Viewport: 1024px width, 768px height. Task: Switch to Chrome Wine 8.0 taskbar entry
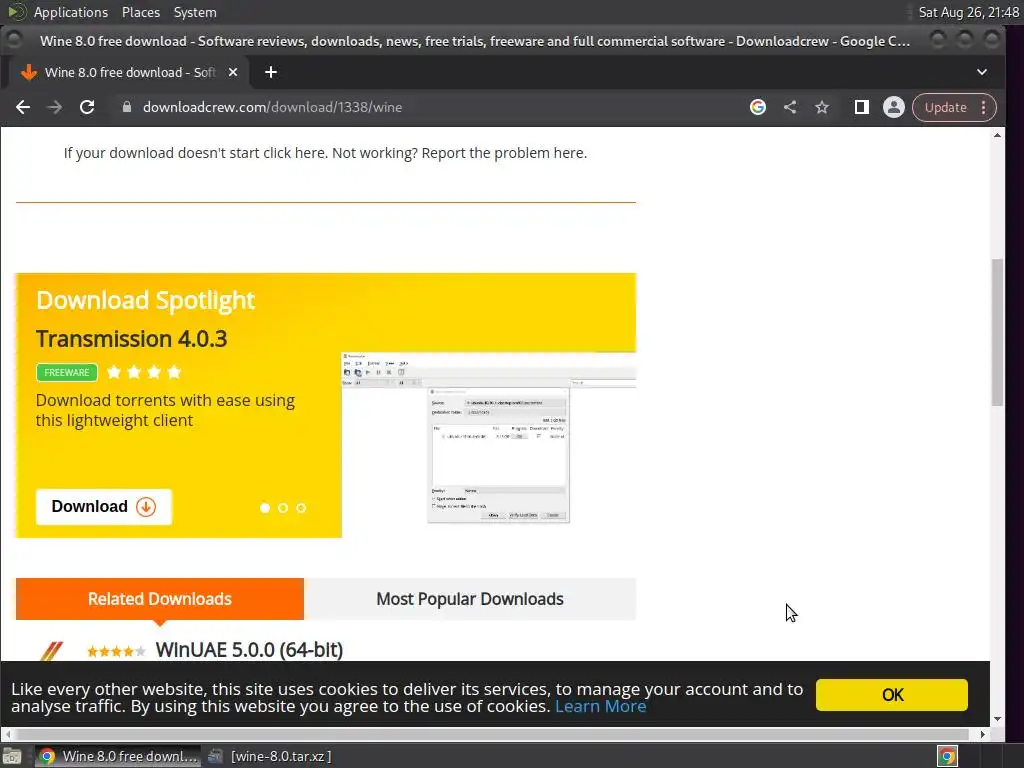point(118,756)
